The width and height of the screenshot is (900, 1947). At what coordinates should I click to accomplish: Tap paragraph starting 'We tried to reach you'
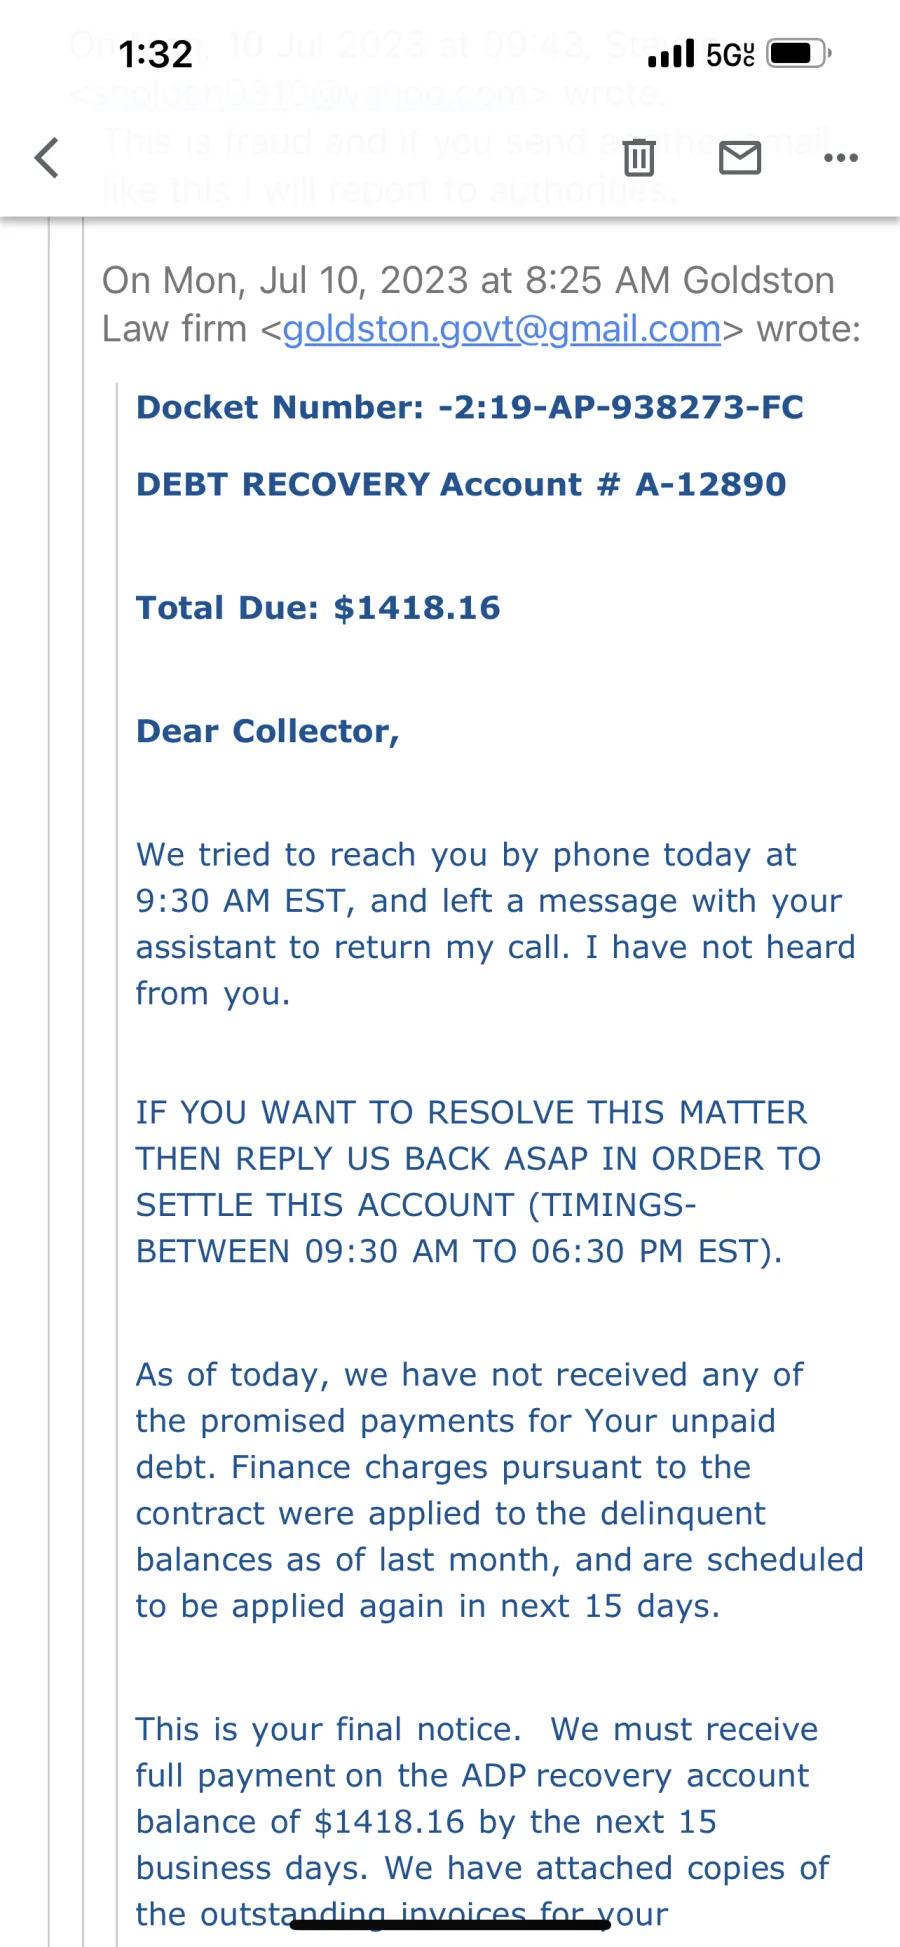tap(496, 924)
